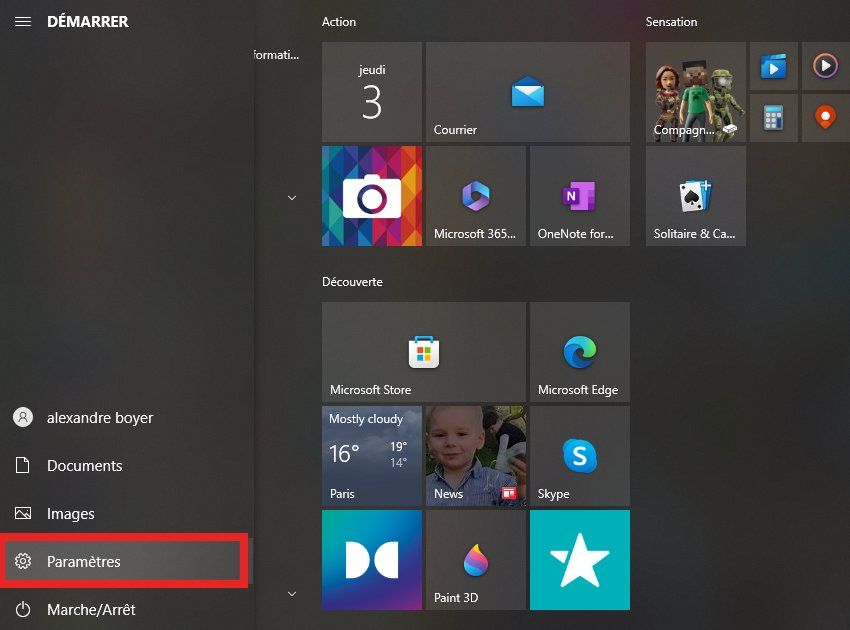Open the Courrier mail tile
The width and height of the screenshot is (850, 630).
click(528, 92)
